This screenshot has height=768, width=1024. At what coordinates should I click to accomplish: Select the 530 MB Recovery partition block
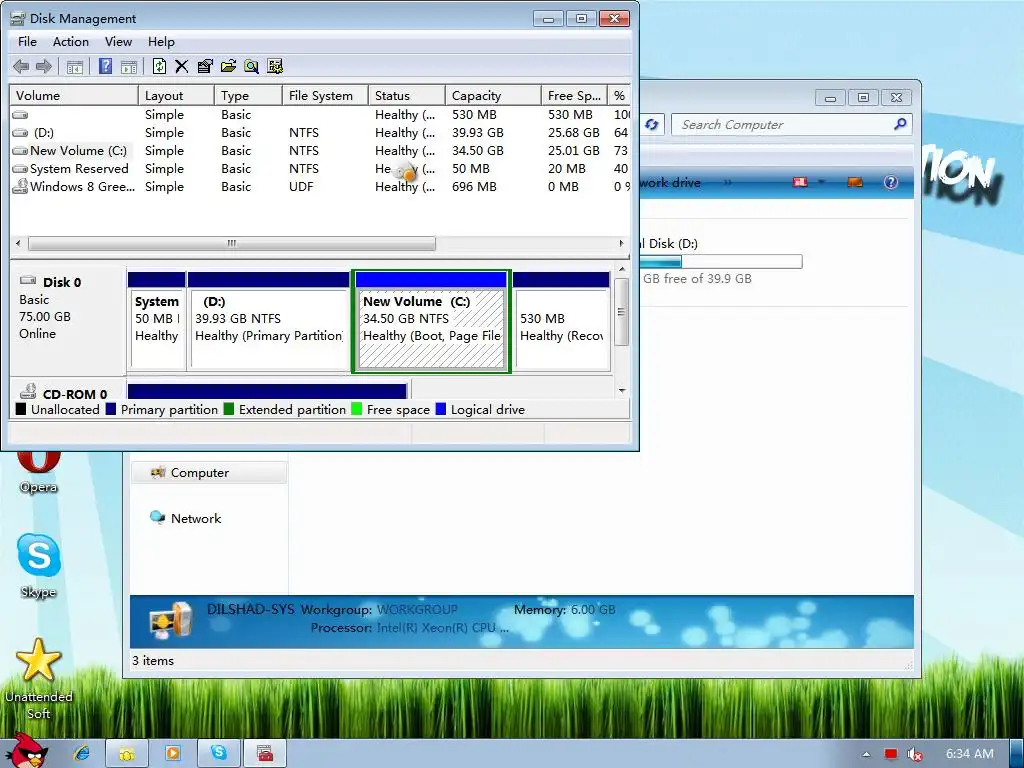(562, 322)
